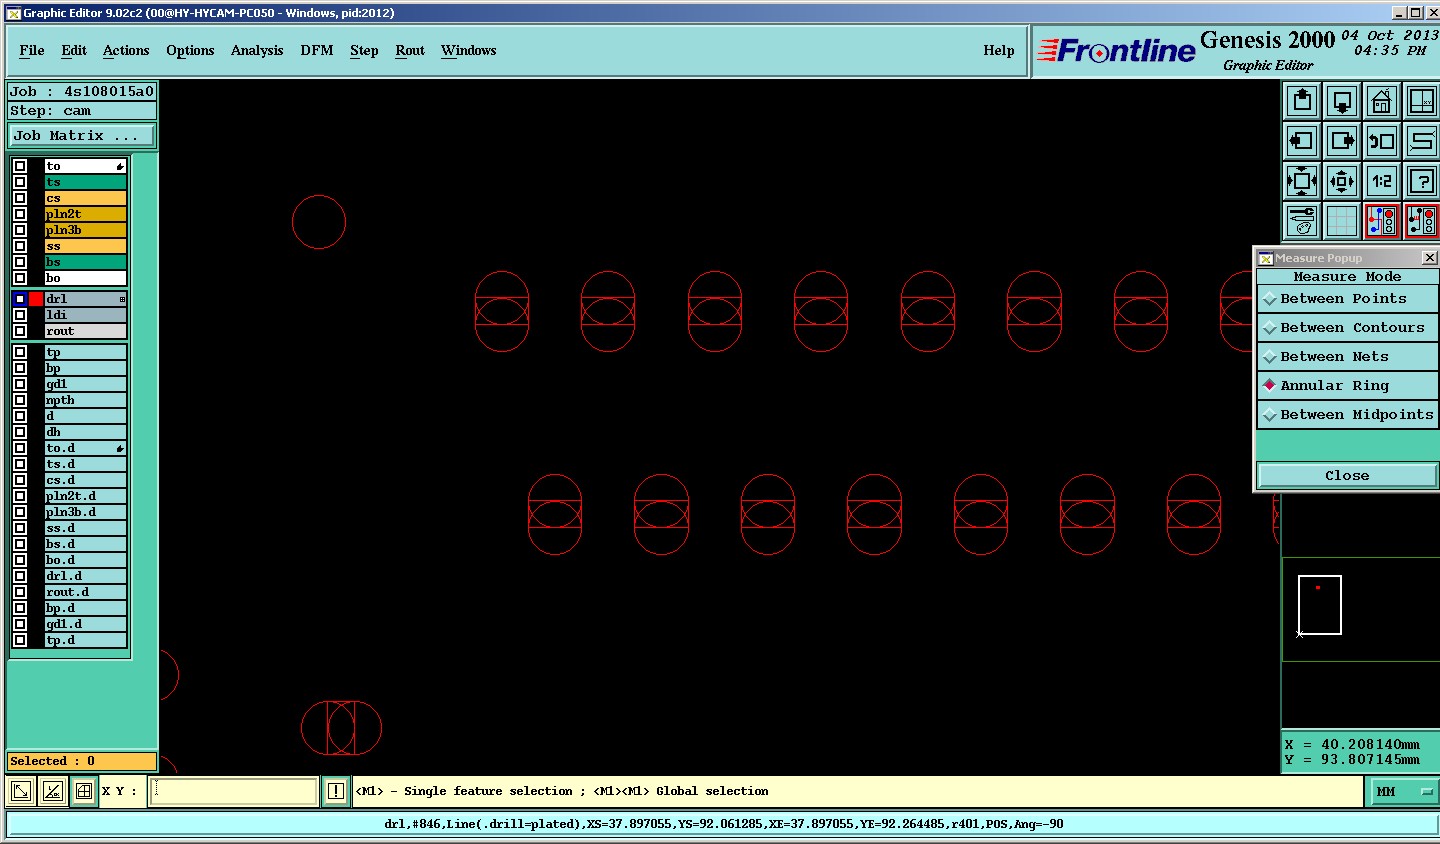This screenshot has height=844, width=1440.
Task: Click the 1:2 scale icon
Action: [x=1382, y=181]
